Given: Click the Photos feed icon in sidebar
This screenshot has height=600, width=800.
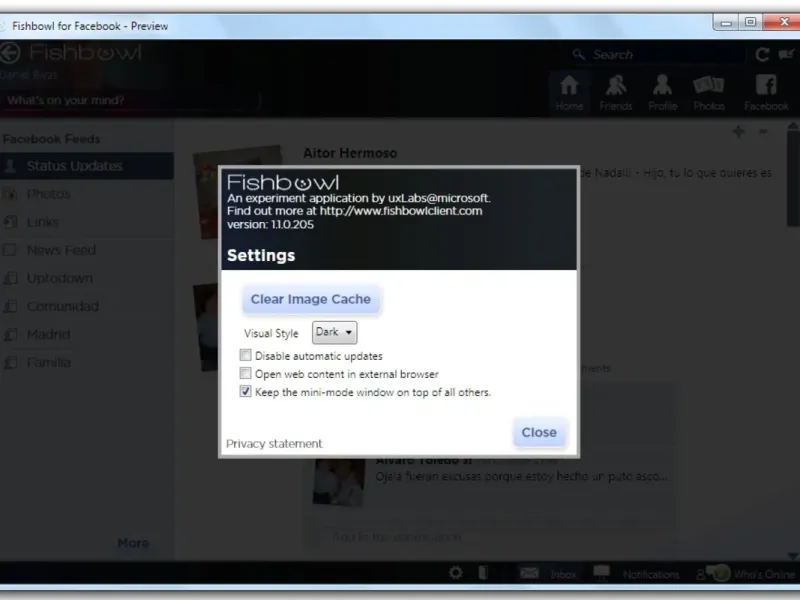Looking at the screenshot, I should point(10,194).
